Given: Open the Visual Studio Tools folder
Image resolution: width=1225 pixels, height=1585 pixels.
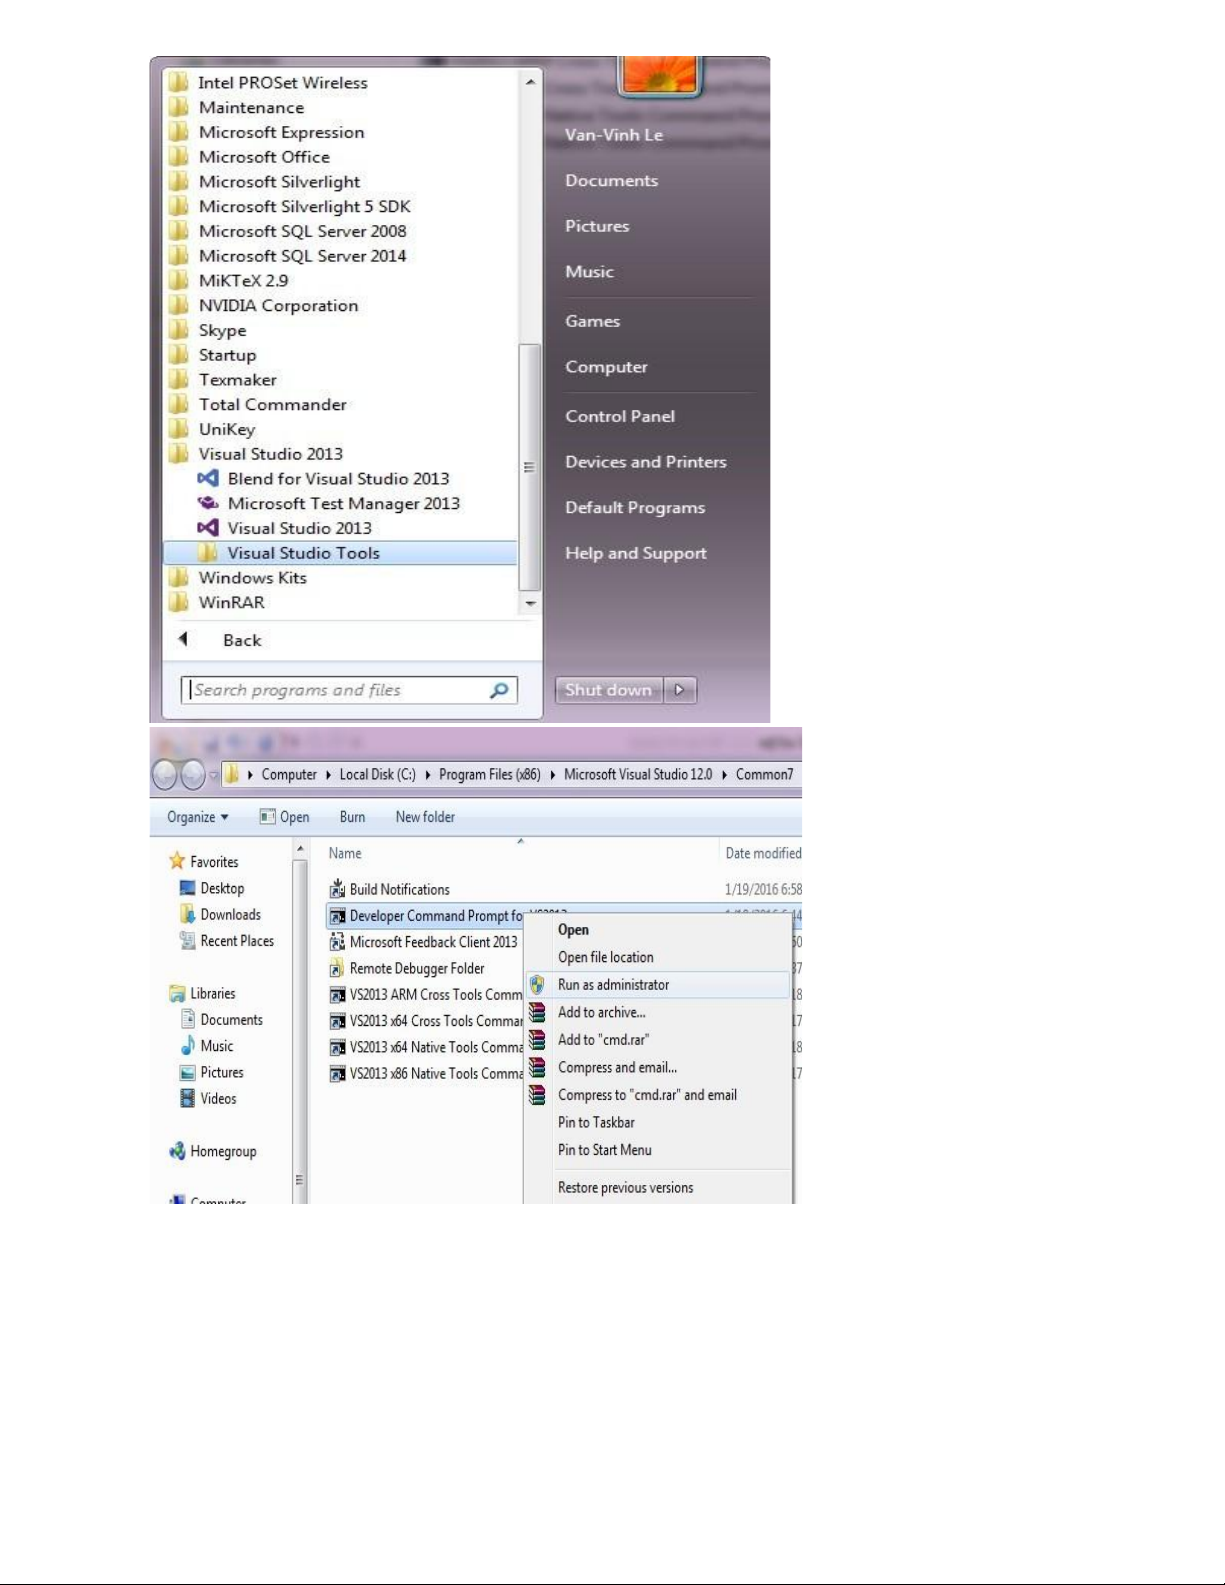Looking at the screenshot, I should point(340,553).
